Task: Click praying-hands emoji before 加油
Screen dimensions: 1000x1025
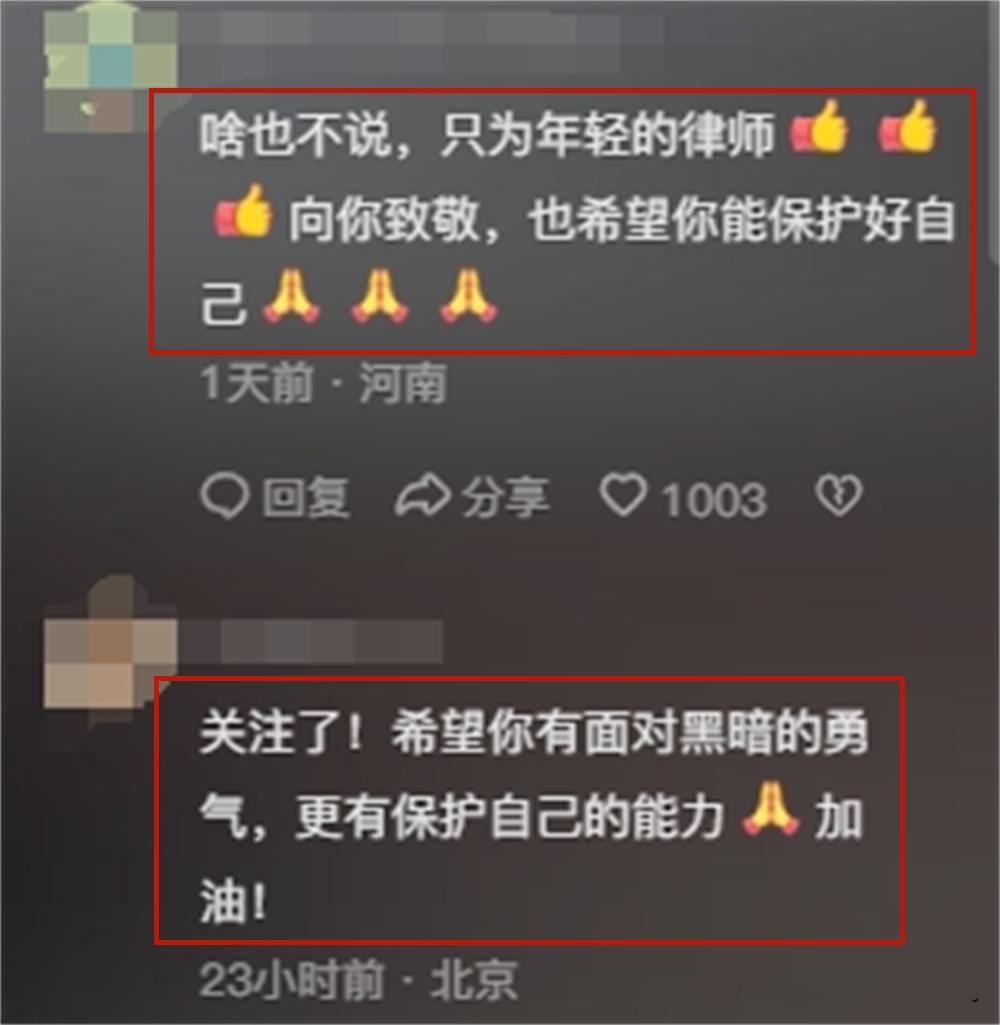Action: [x=771, y=810]
